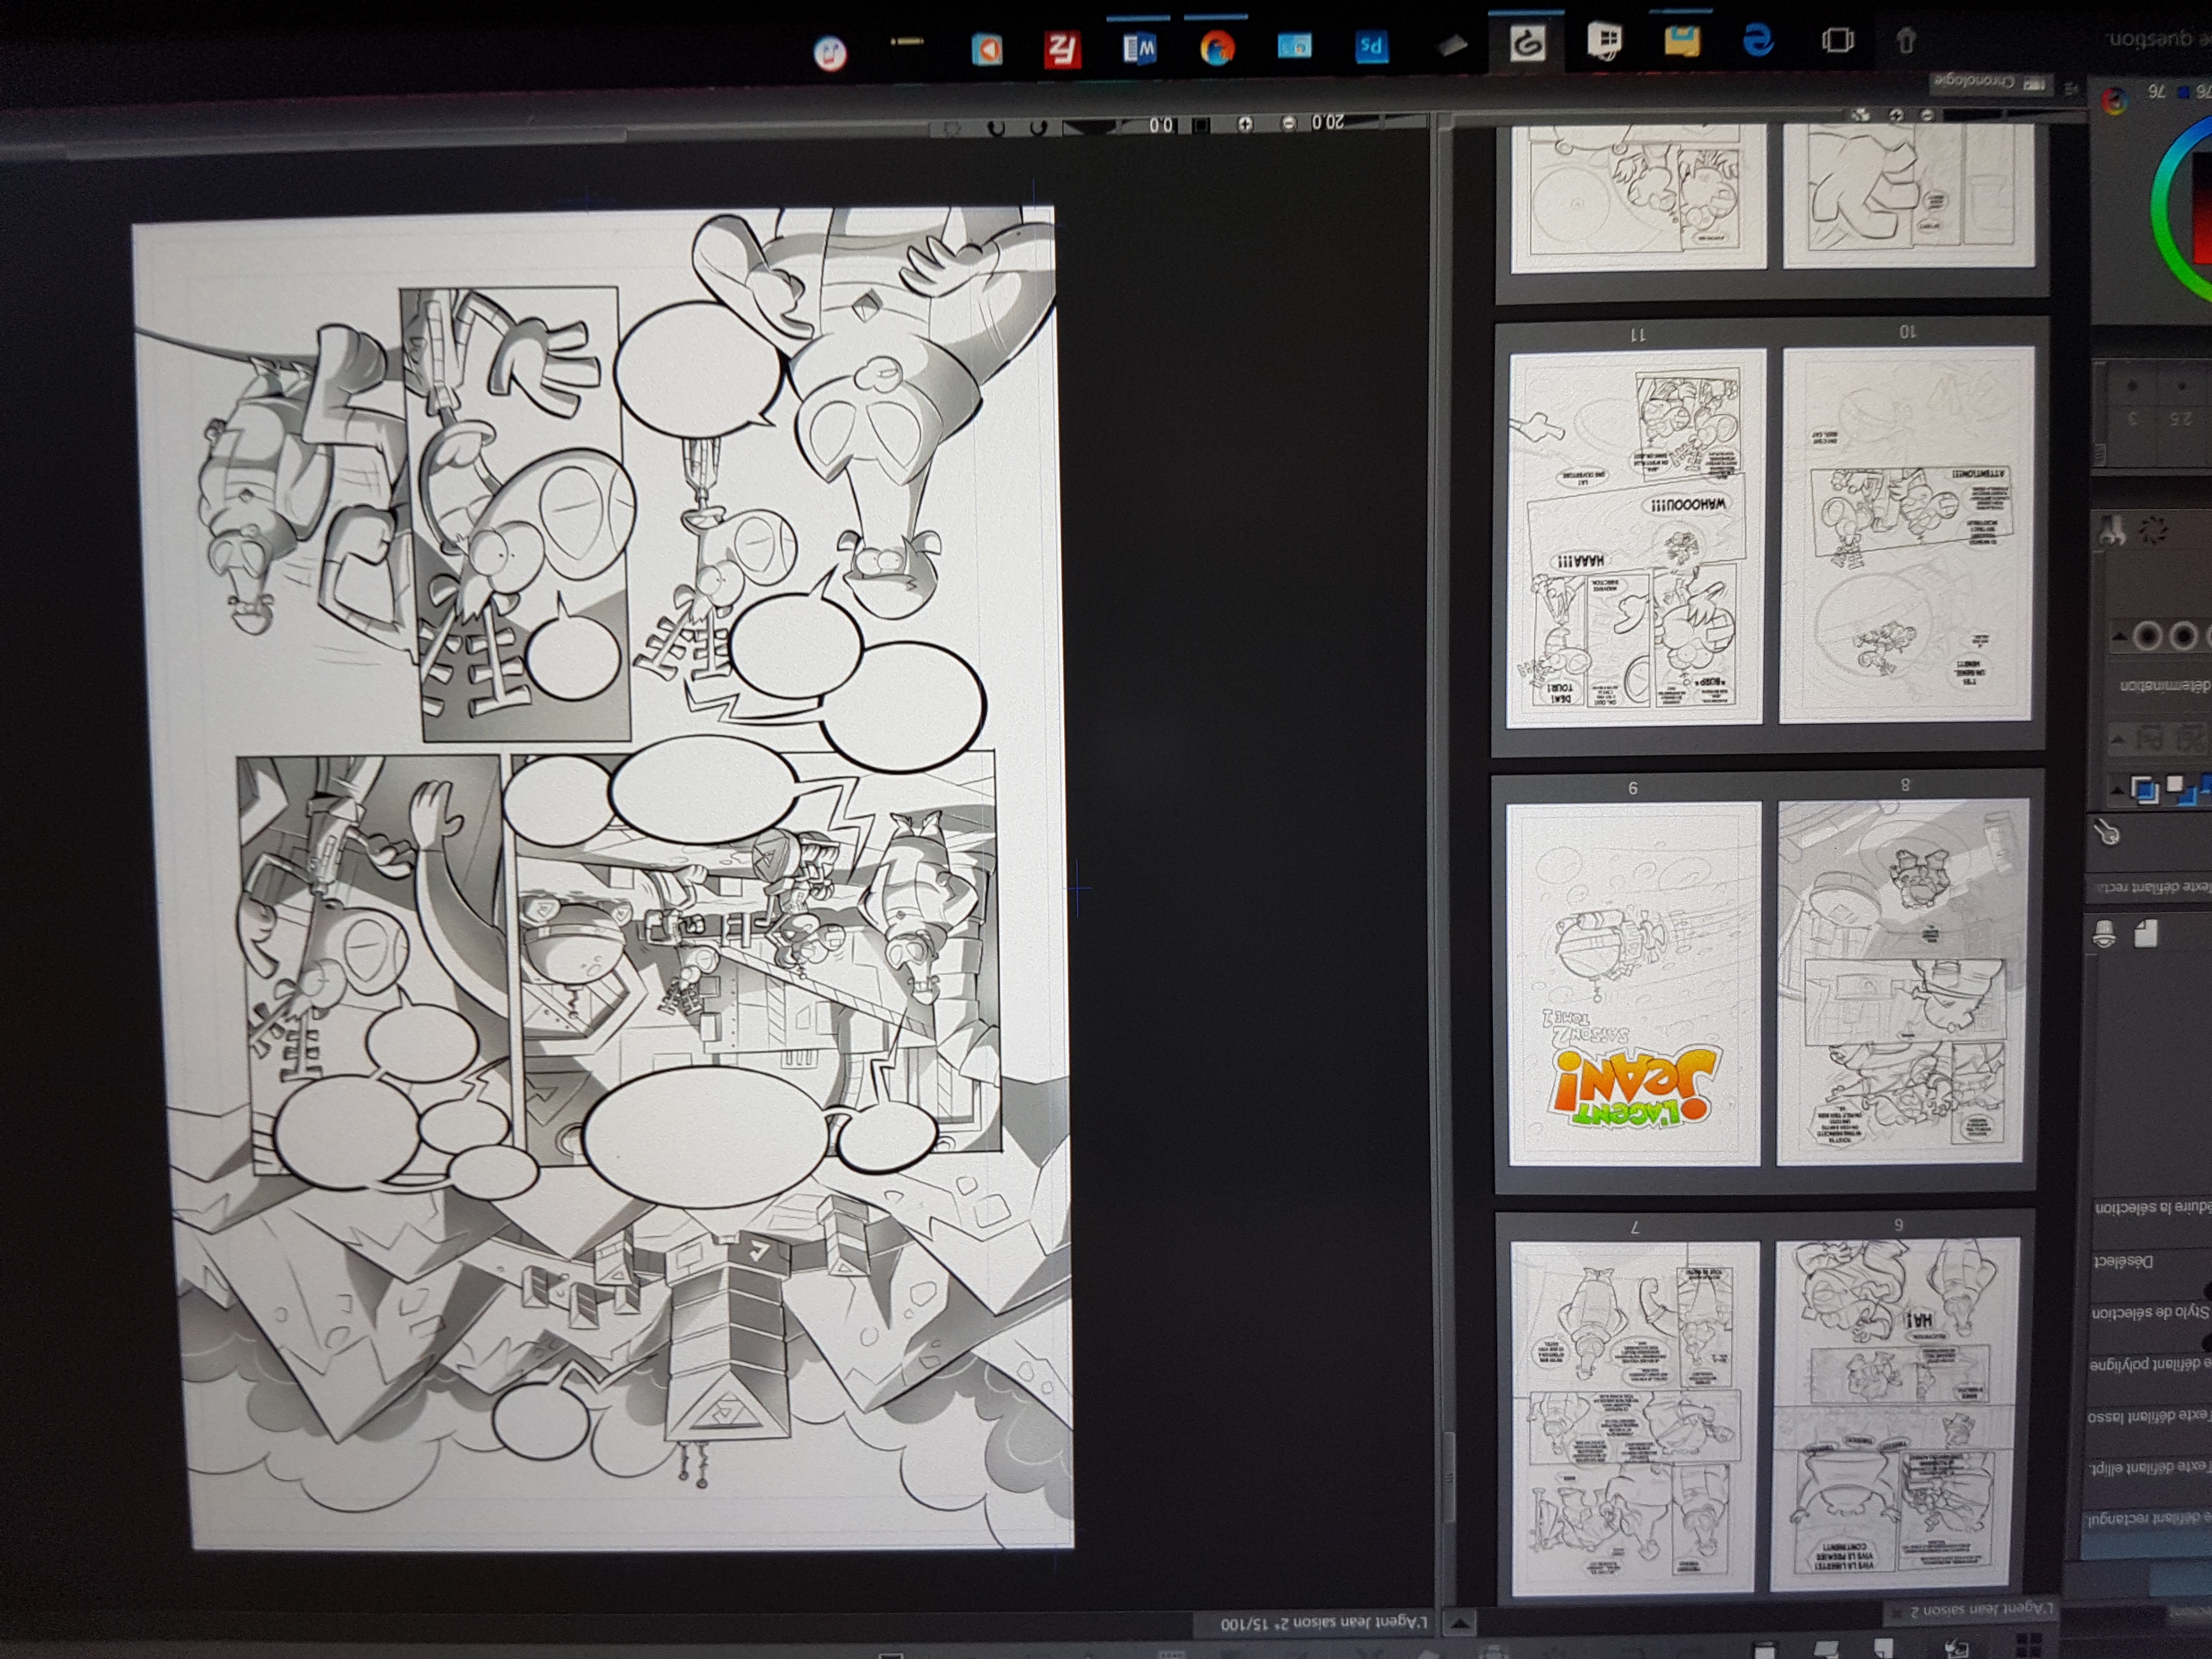Select the second circular ring option

tap(2184, 636)
